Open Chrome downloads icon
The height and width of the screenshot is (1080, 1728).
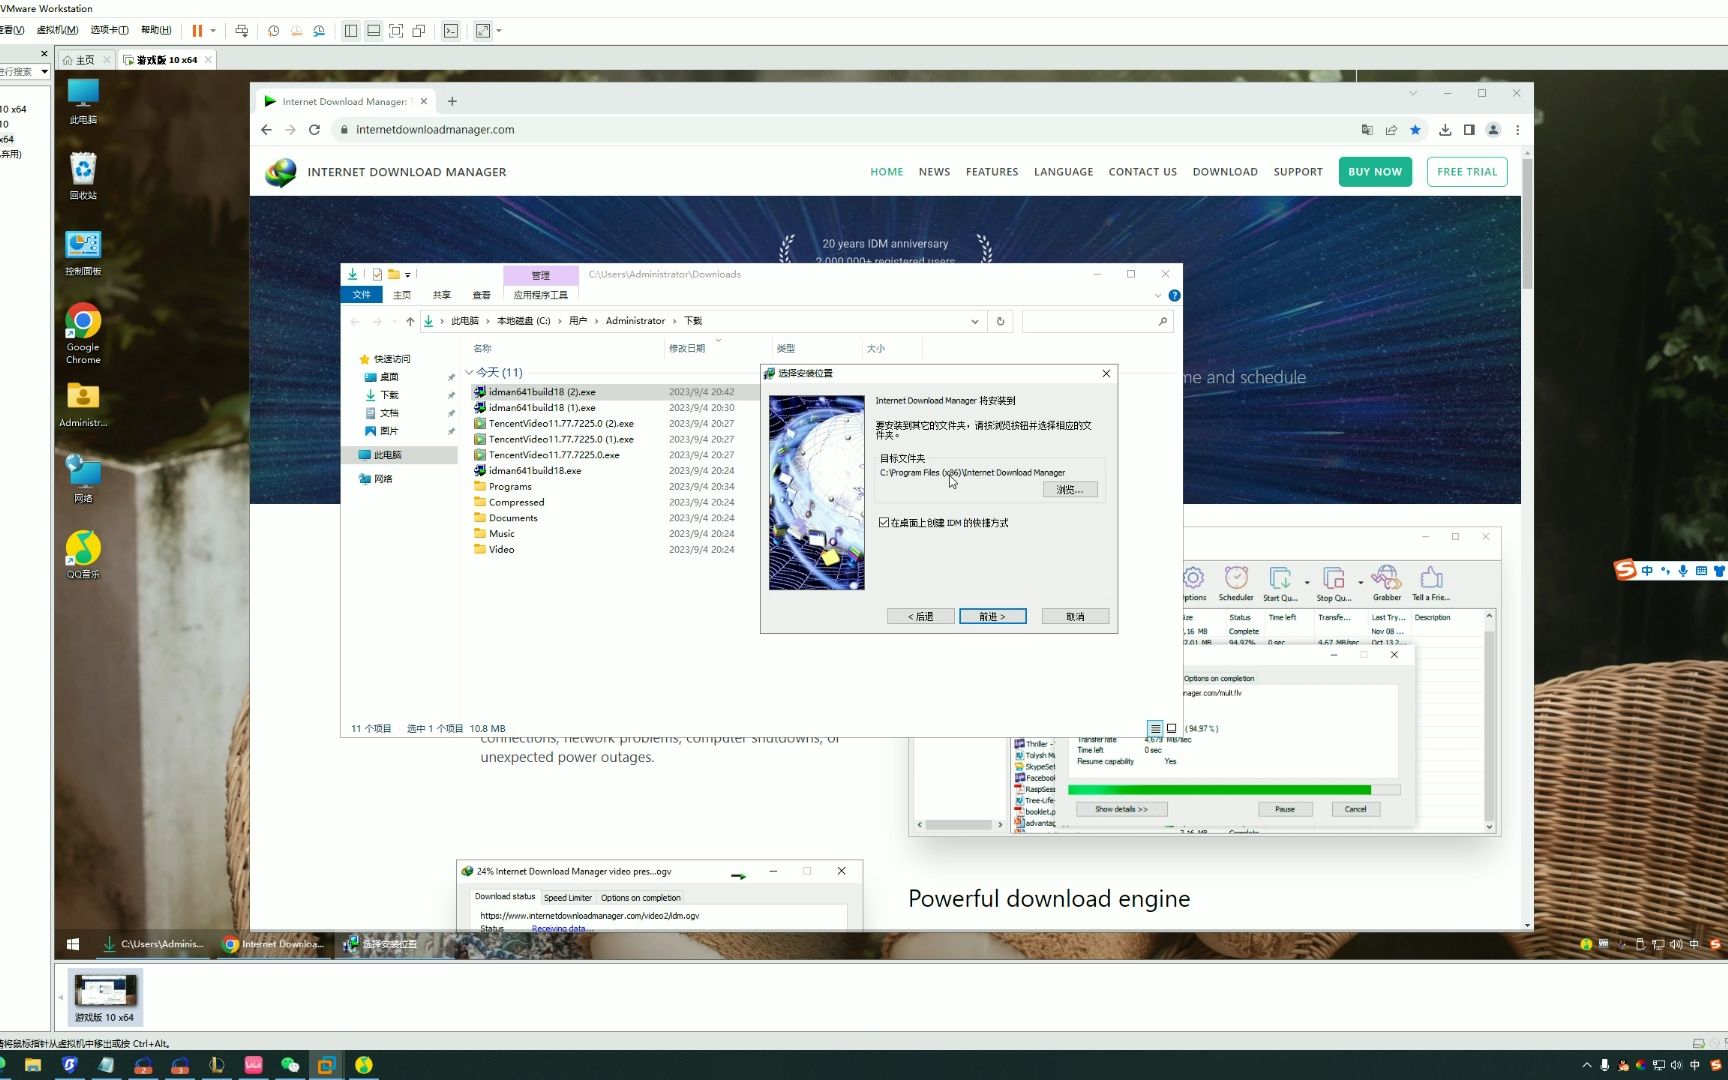click(x=1445, y=130)
